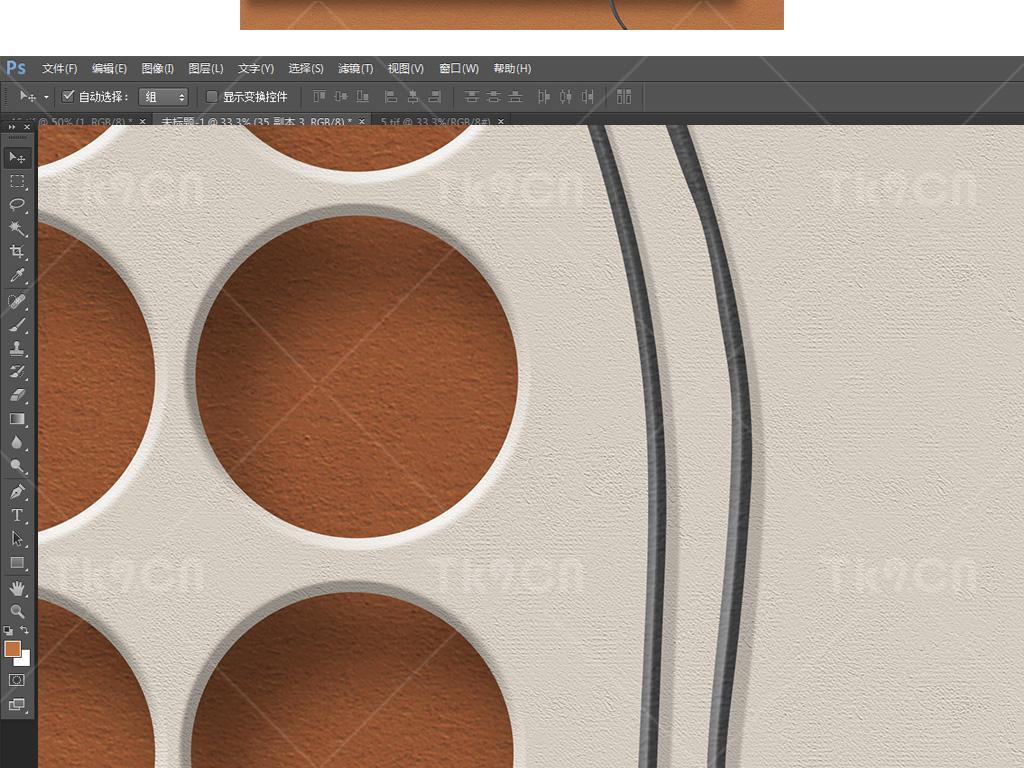Viewport: 1024px width, 768px height.
Task: Open the 视图(V) menu
Action: coord(406,69)
